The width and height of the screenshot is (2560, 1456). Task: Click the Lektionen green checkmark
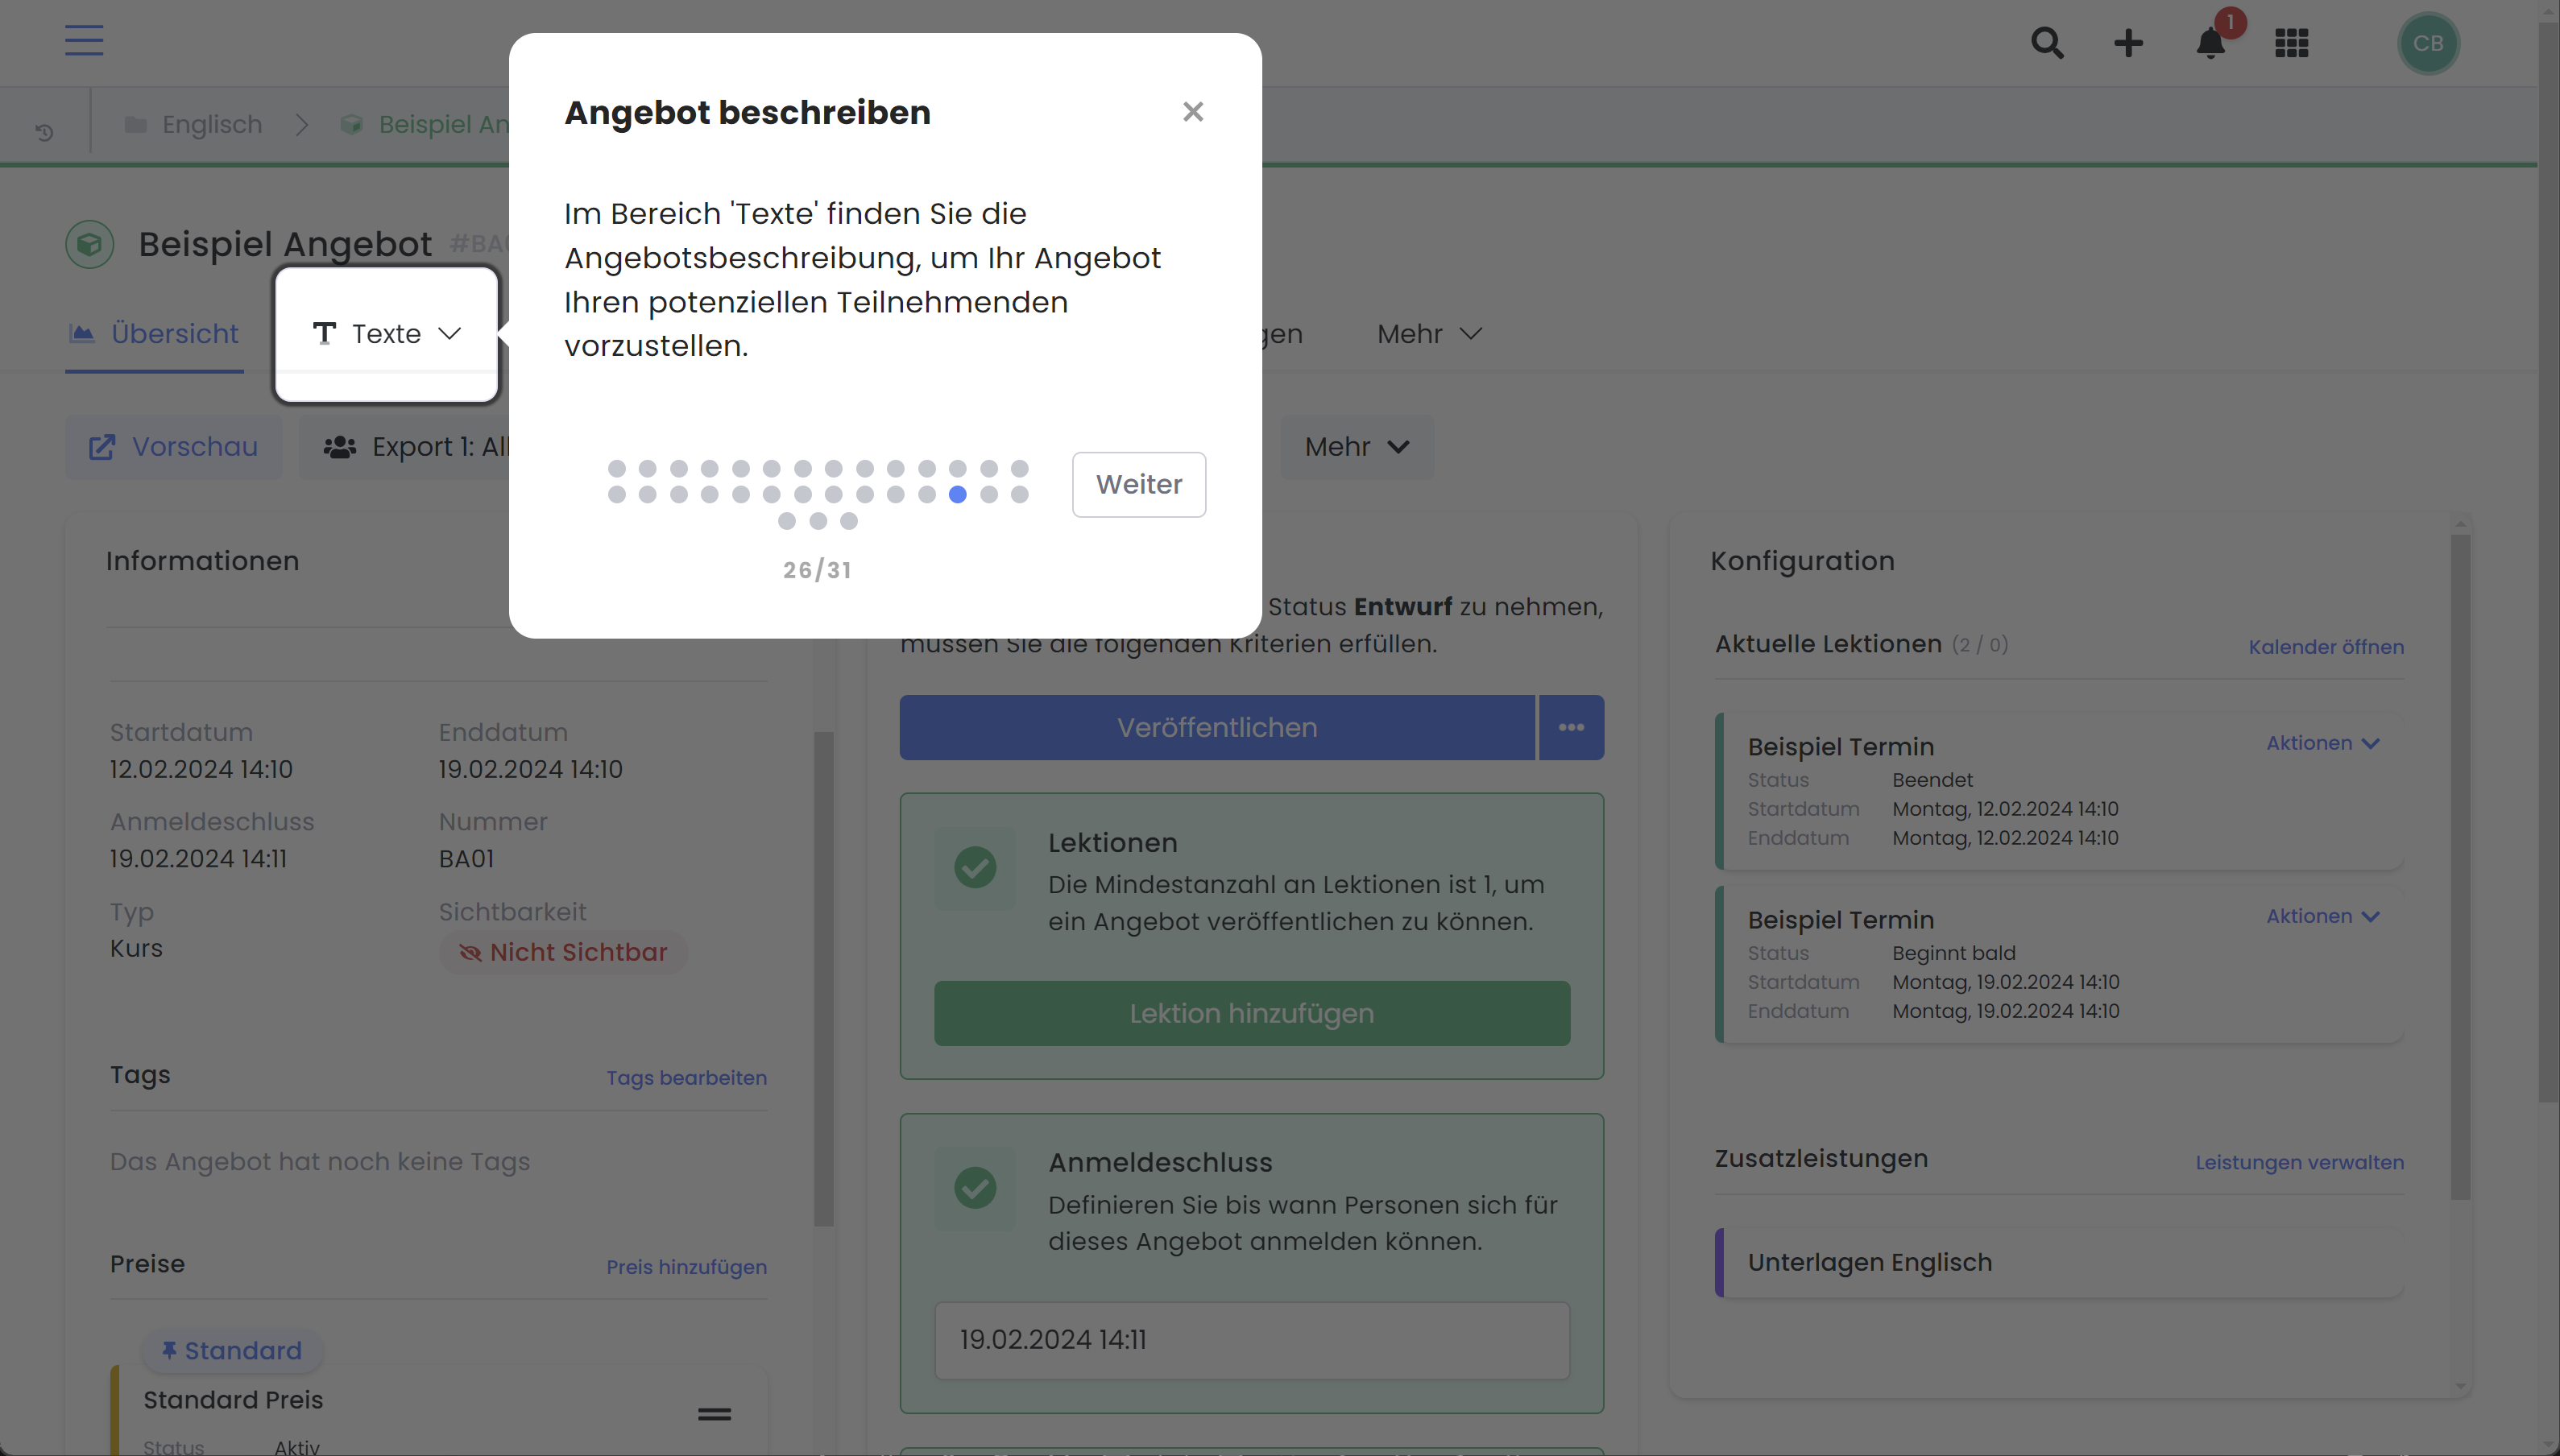[974, 867]
